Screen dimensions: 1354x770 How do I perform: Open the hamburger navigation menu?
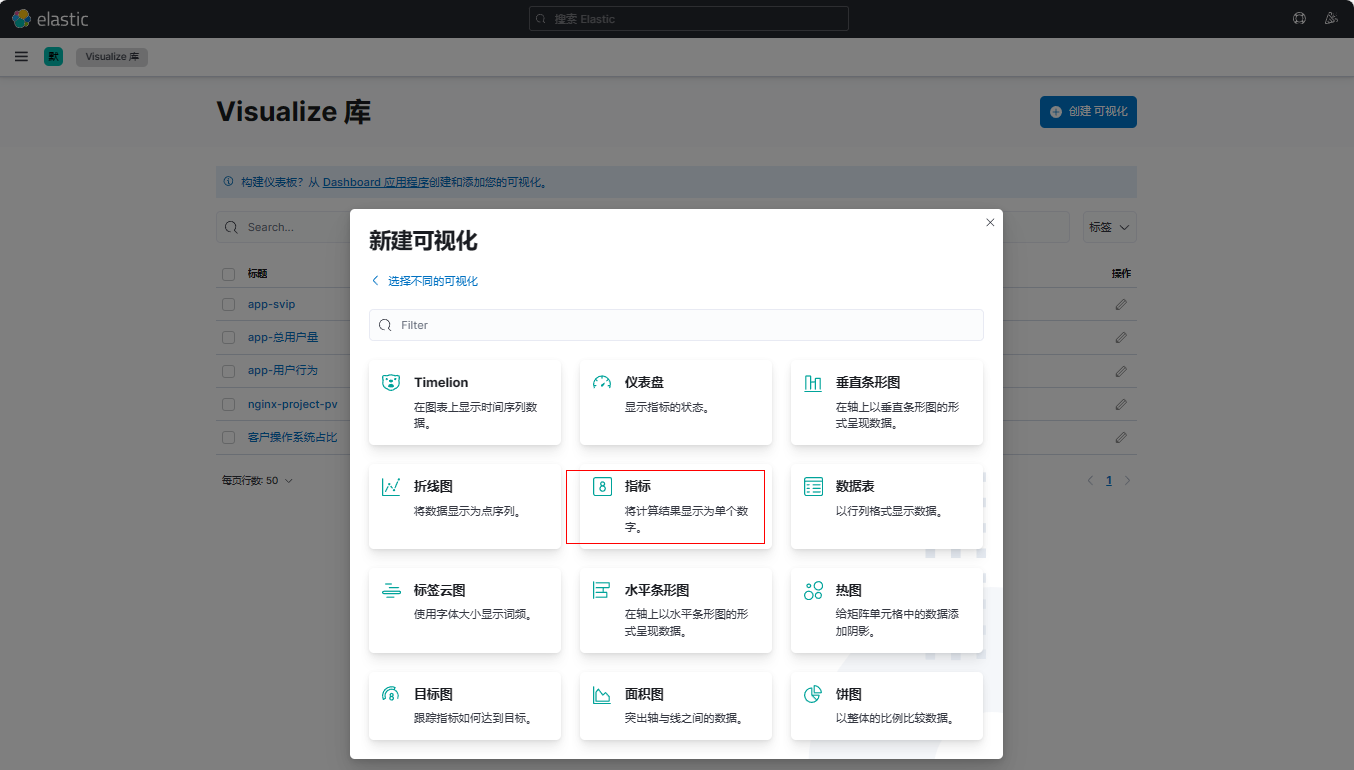pos(21,57)
